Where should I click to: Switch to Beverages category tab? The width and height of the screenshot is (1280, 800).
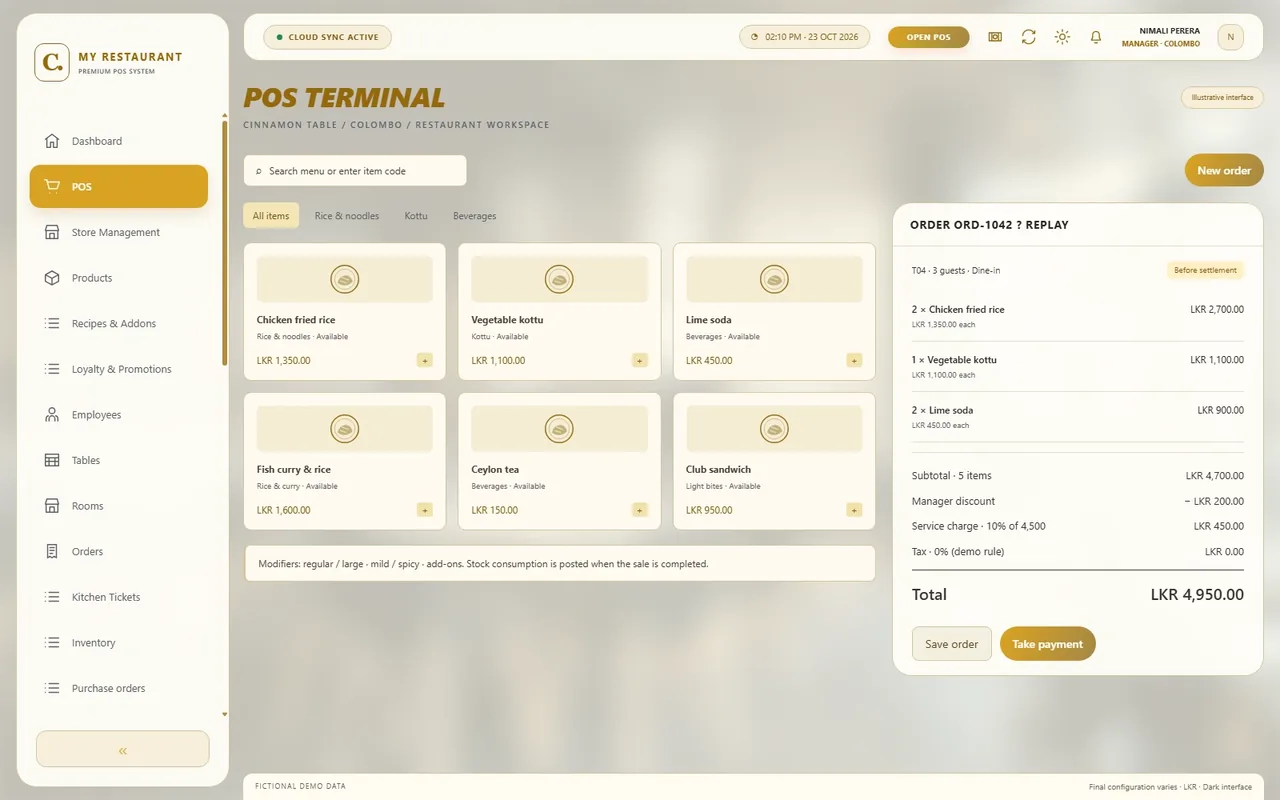(x=474, y=216)
